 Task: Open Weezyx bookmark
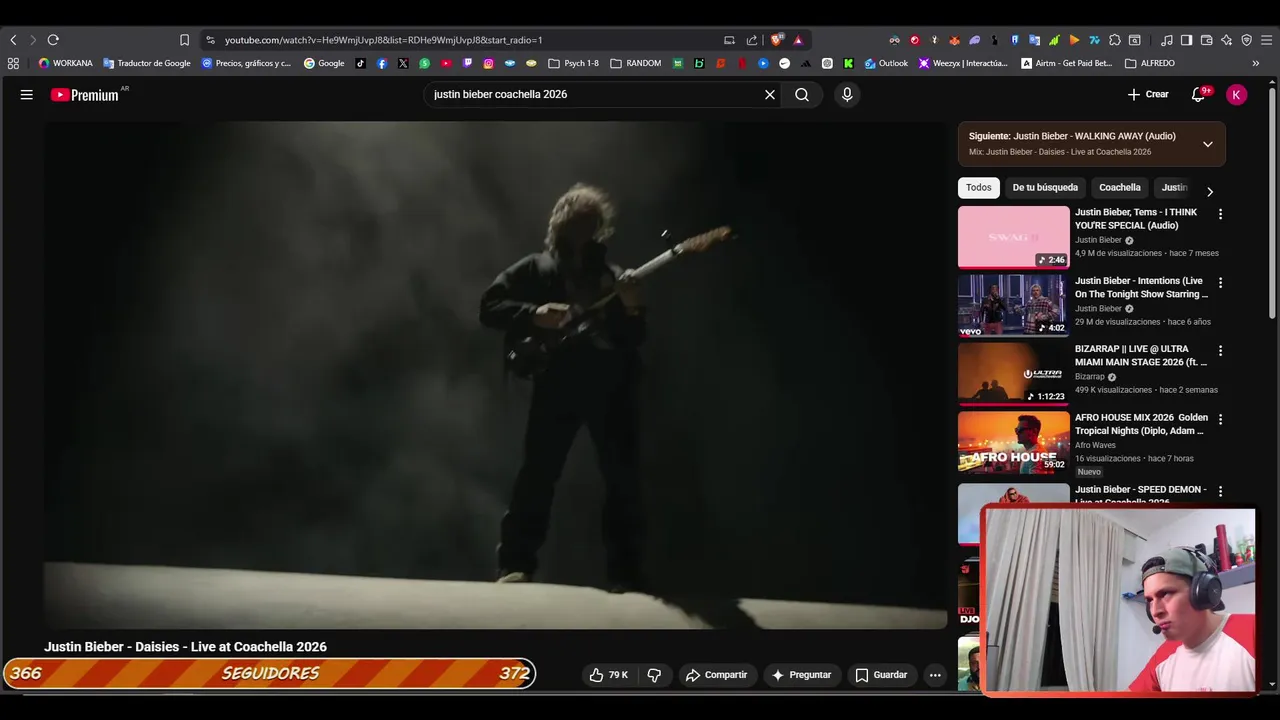pyautogui.click(x=963, y=63)
